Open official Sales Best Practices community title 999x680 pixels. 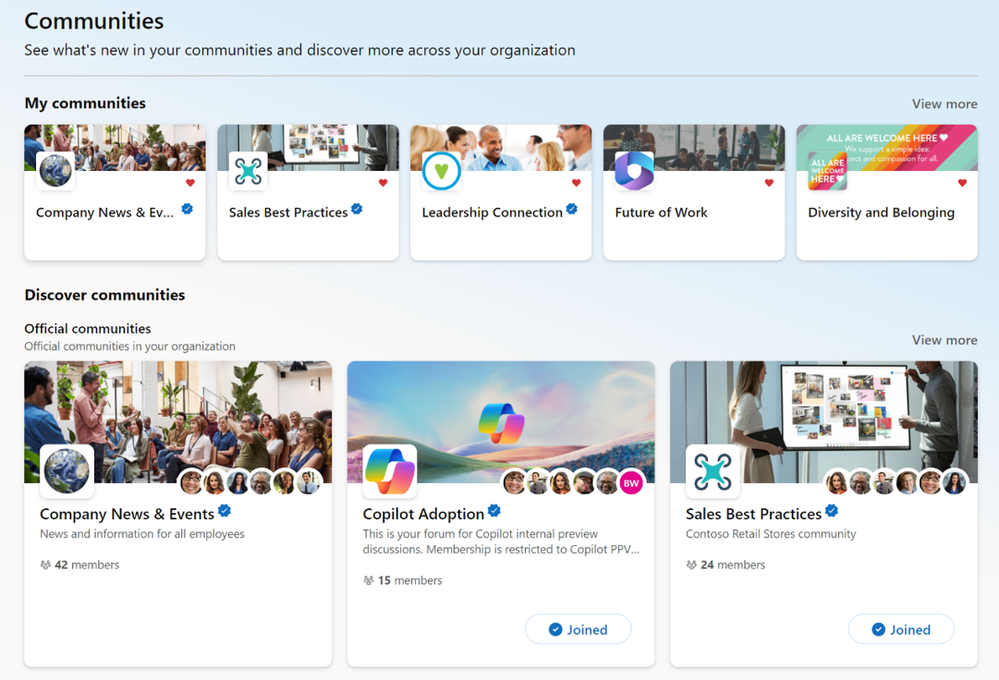pos(753,514)
